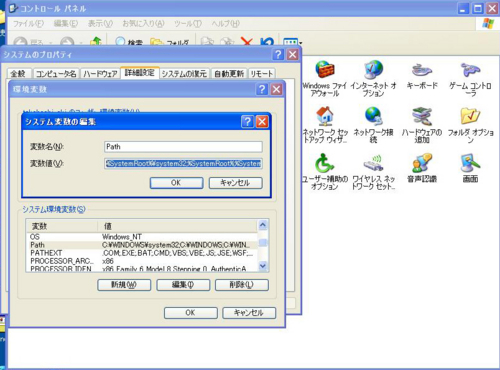Open the お気に入り(A) menu
Screen dimensions: 500x370
click(x=143, y=23)
